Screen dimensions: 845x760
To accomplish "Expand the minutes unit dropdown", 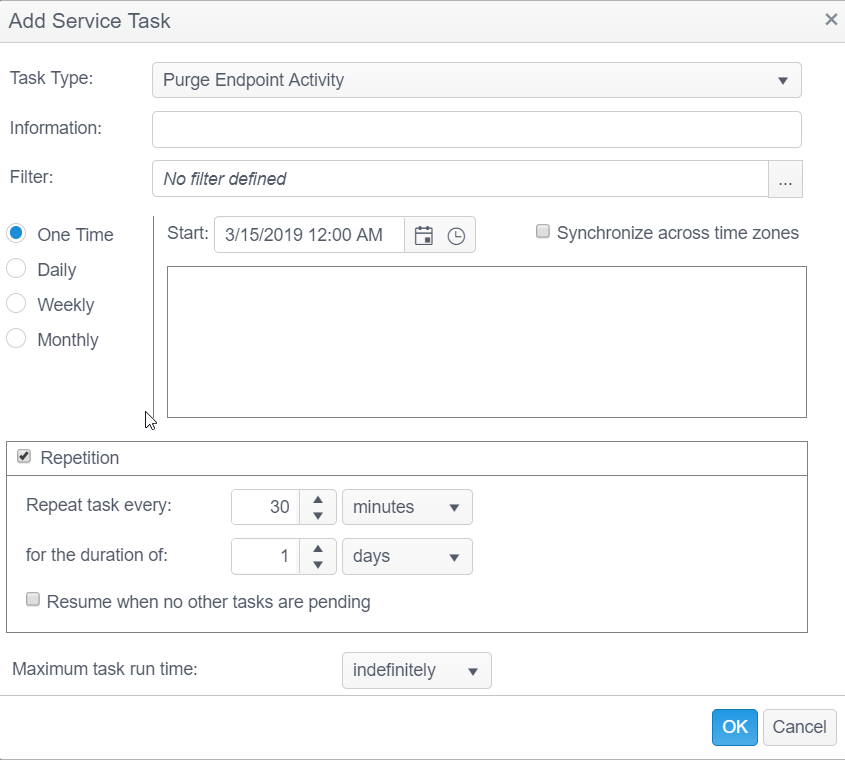I will (x=407, y=507).
